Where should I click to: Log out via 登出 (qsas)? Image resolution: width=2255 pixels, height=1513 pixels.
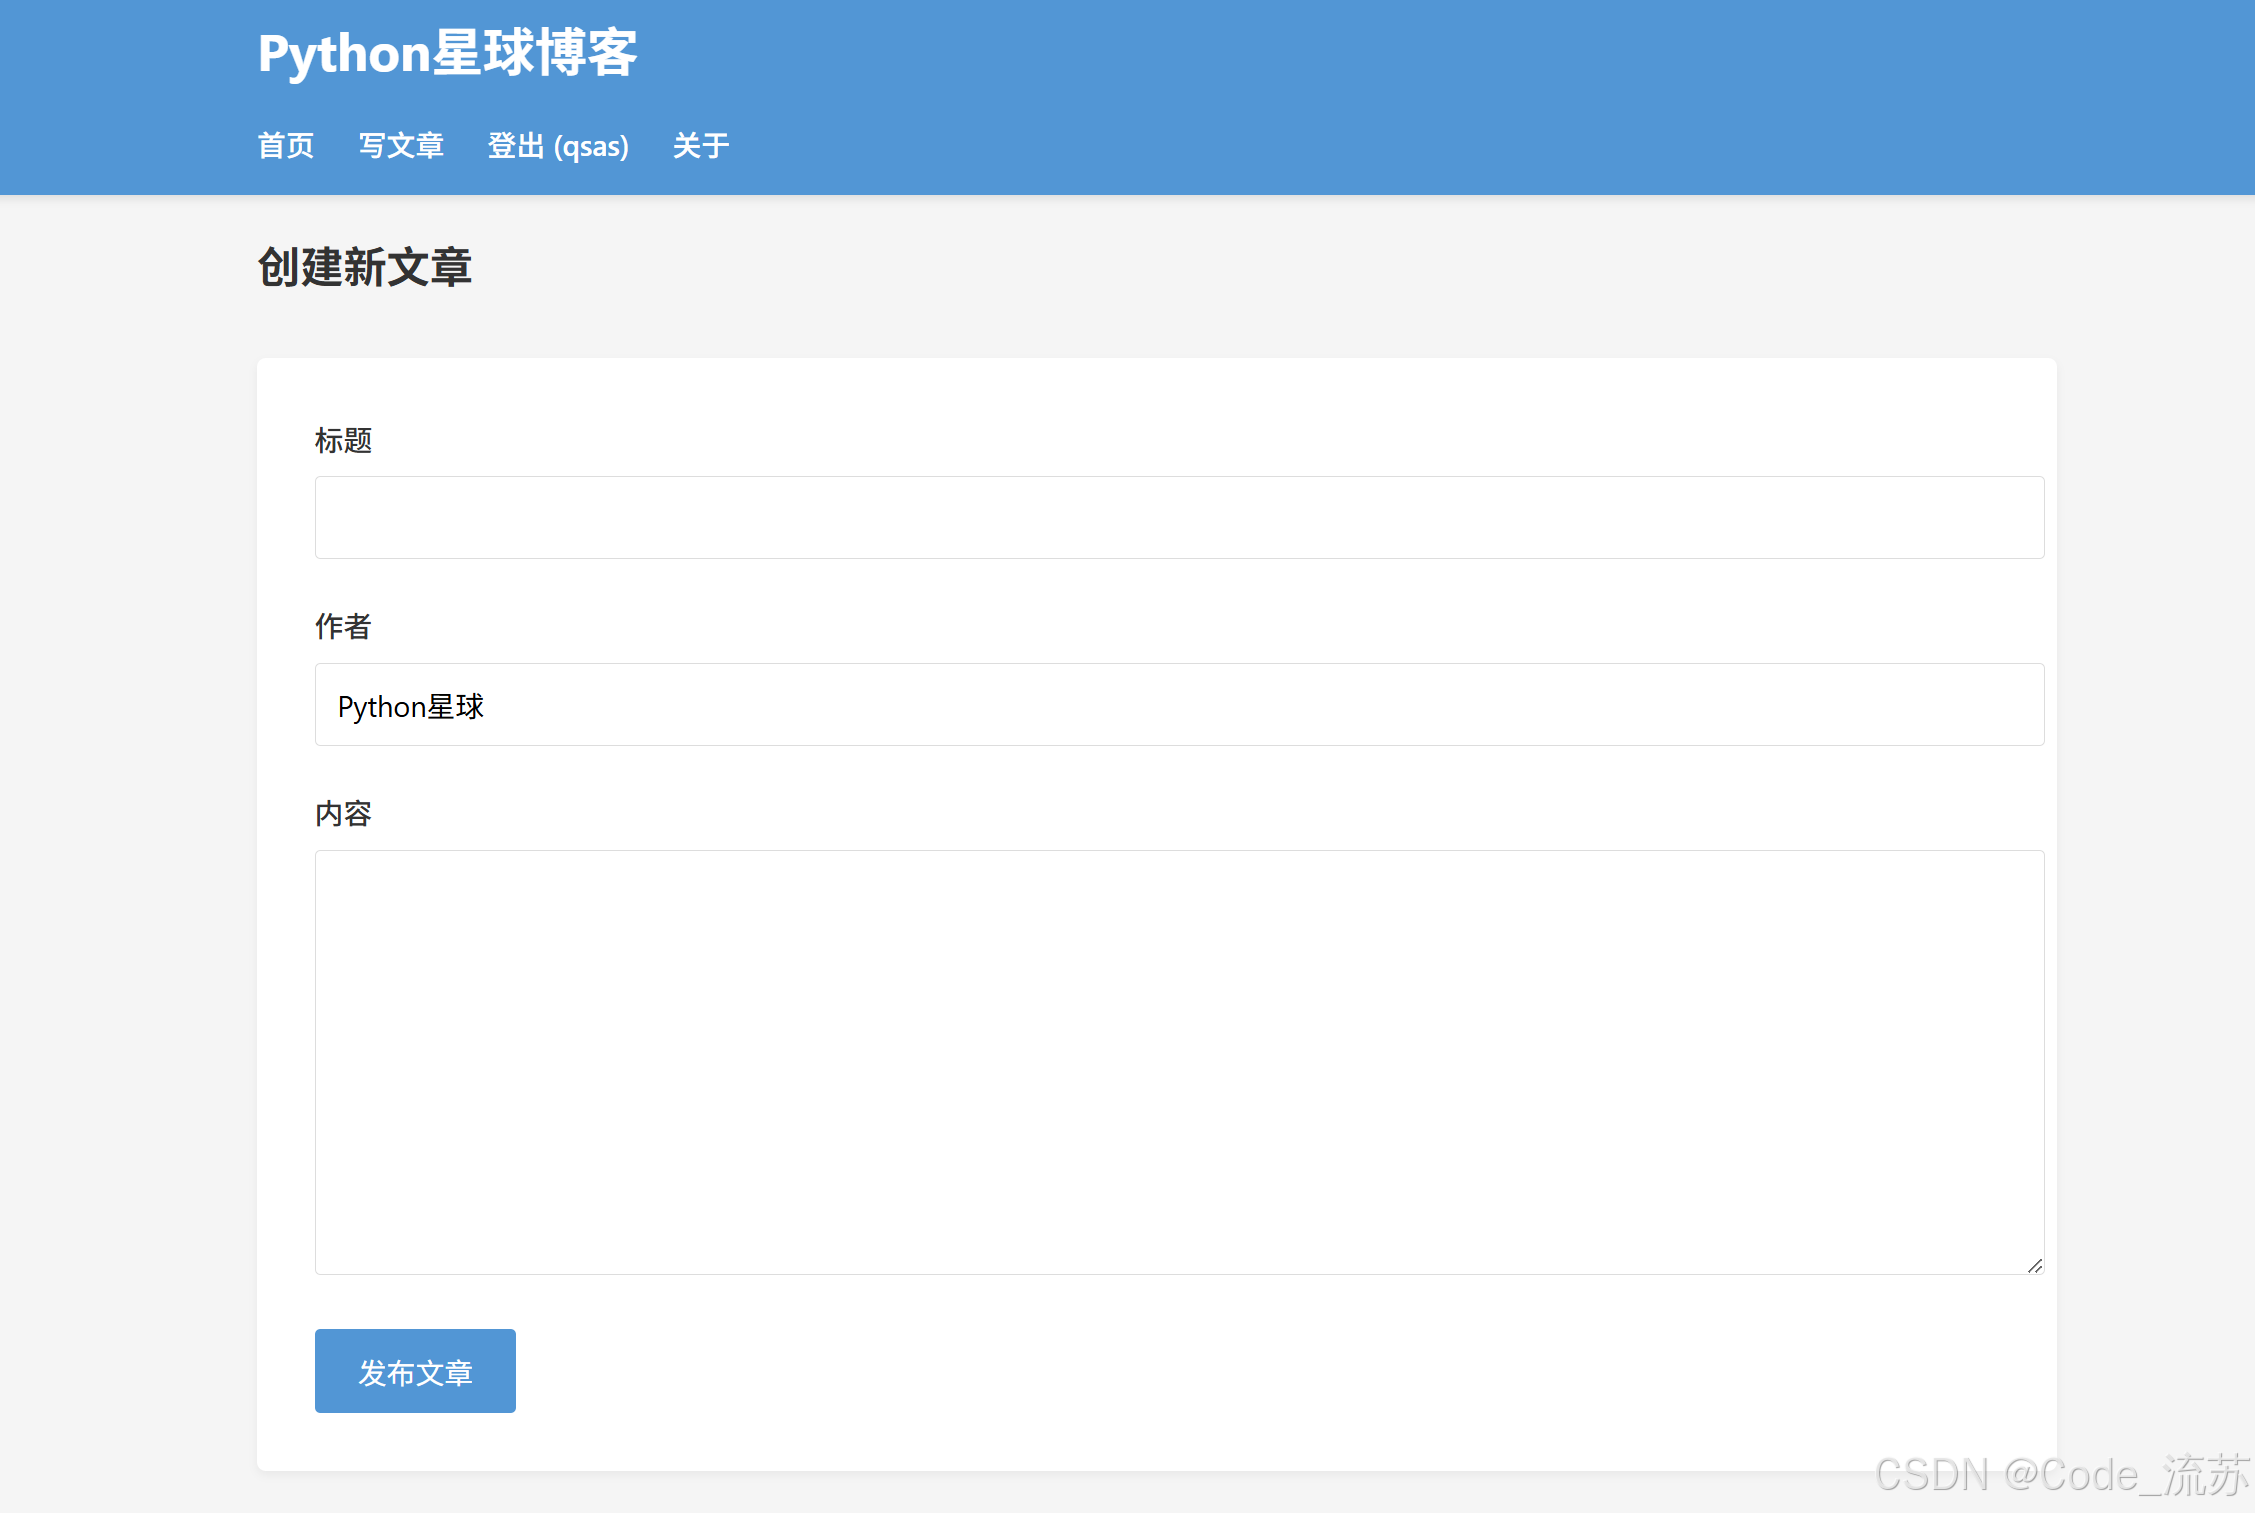pos(558,146)
